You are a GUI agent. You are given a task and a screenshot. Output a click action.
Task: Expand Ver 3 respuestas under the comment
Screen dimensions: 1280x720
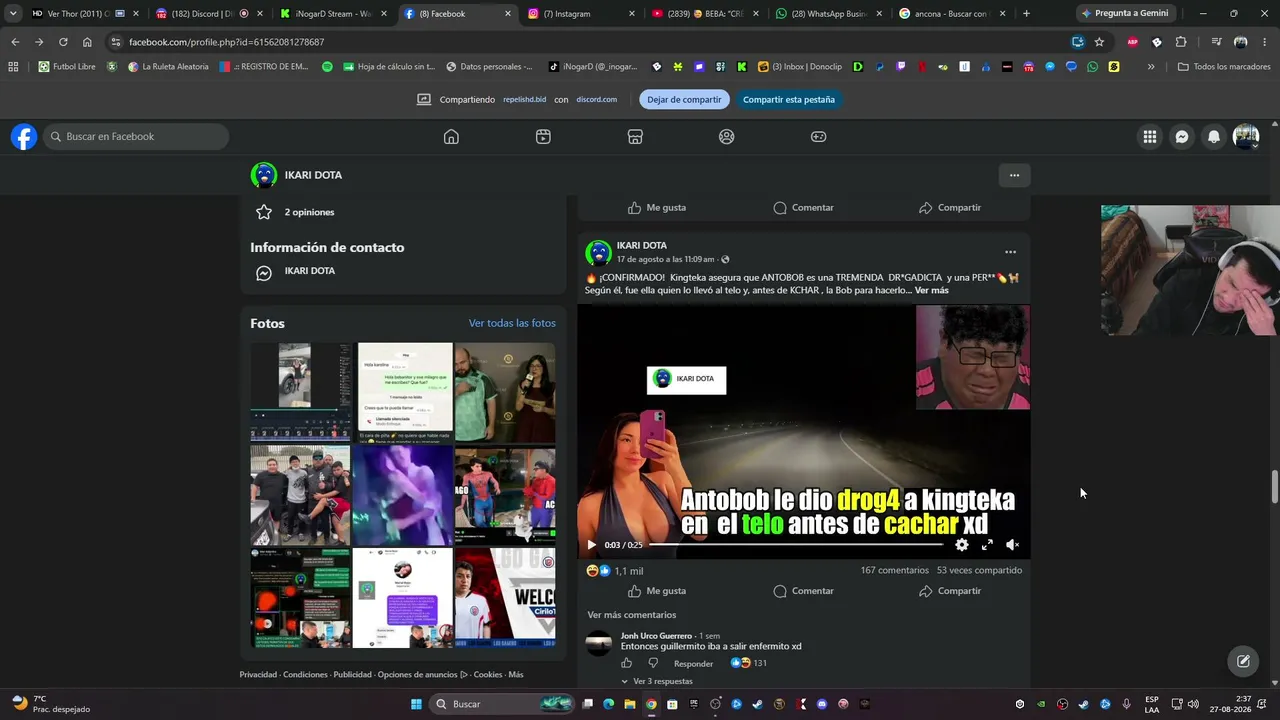coord(657,682)
